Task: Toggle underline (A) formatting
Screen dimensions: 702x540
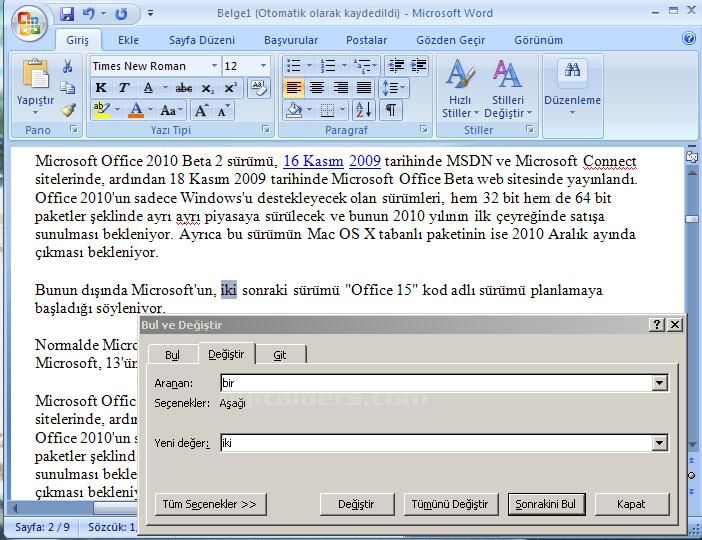Action: click(148, 88)
